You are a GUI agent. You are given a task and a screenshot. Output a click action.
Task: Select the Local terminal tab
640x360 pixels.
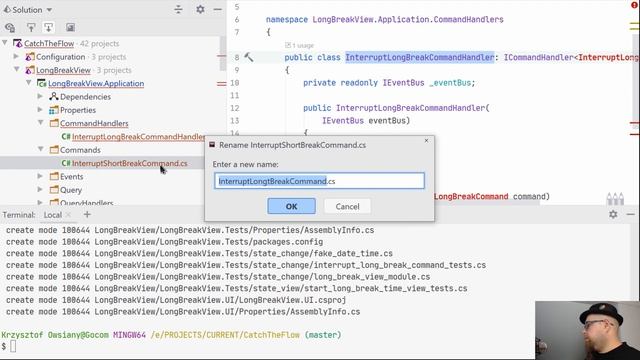click(x=53, y=215)
